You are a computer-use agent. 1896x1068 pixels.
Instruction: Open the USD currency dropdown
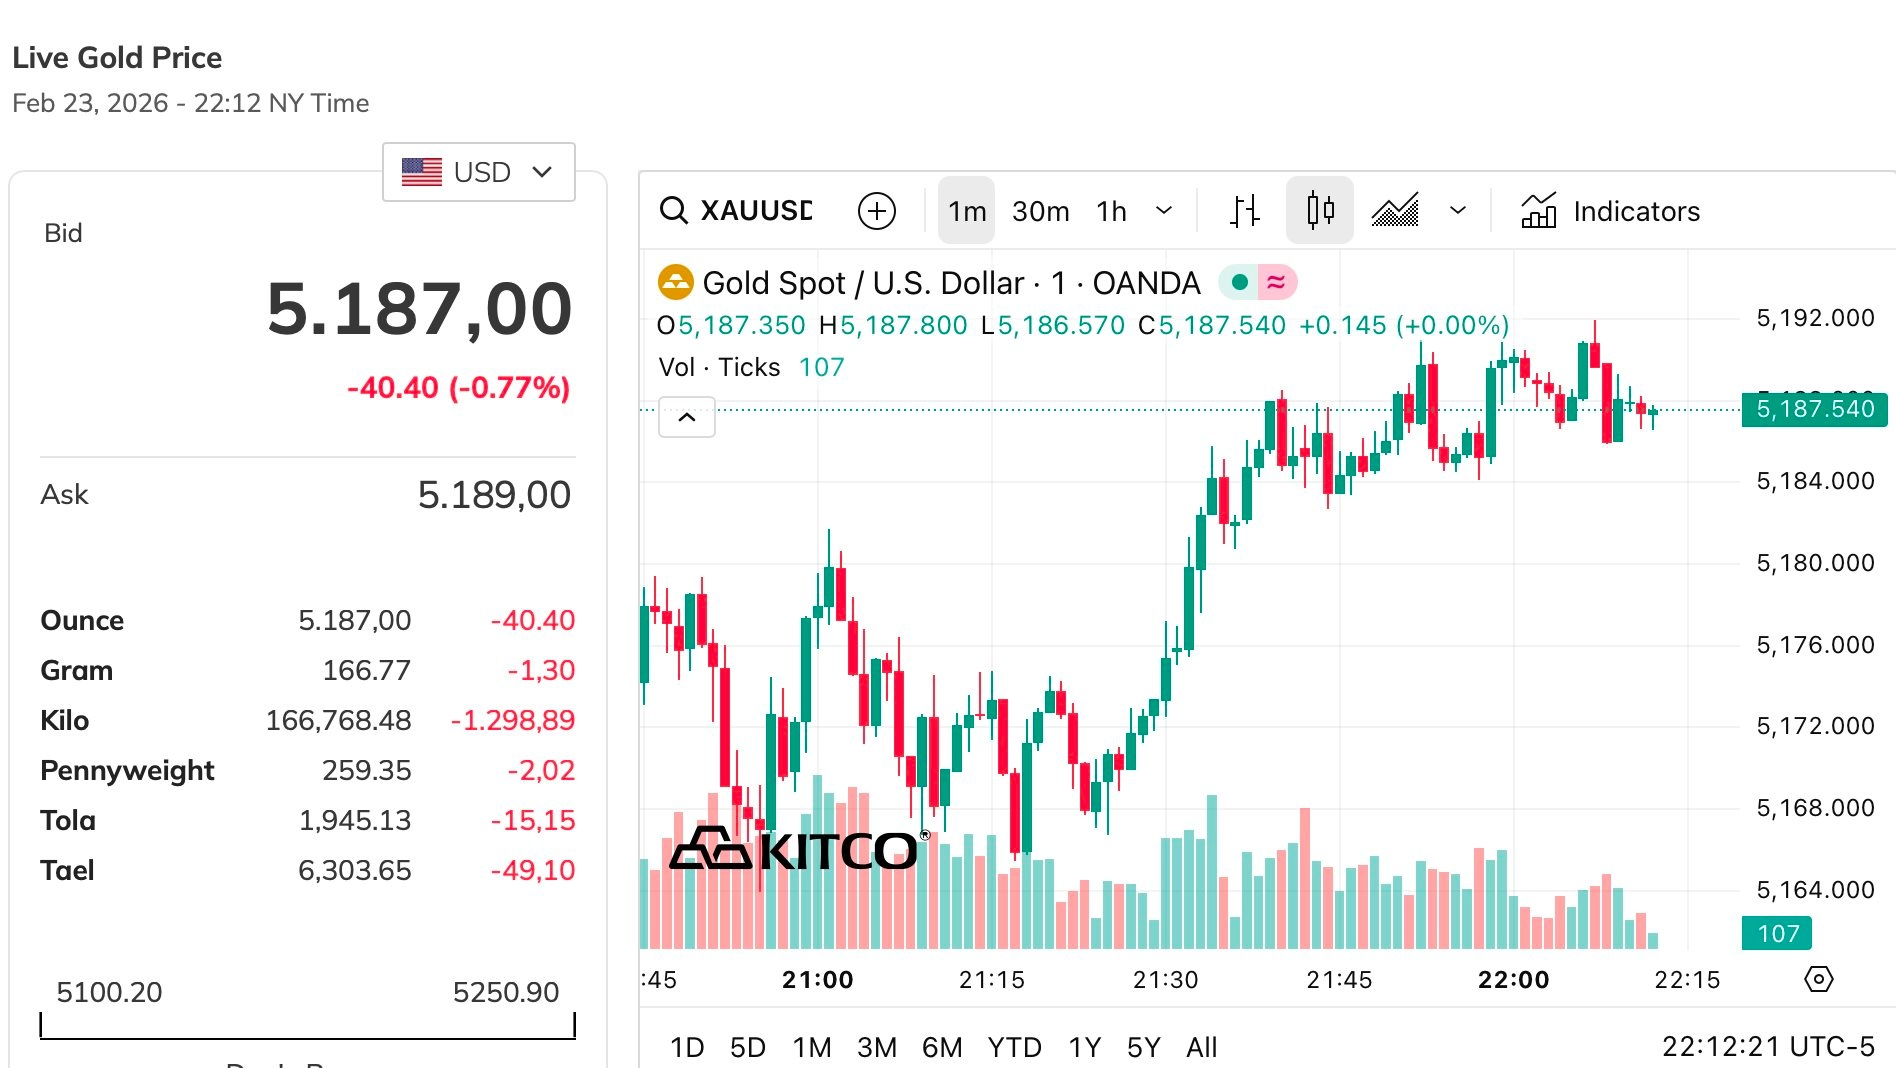point(478,172)
